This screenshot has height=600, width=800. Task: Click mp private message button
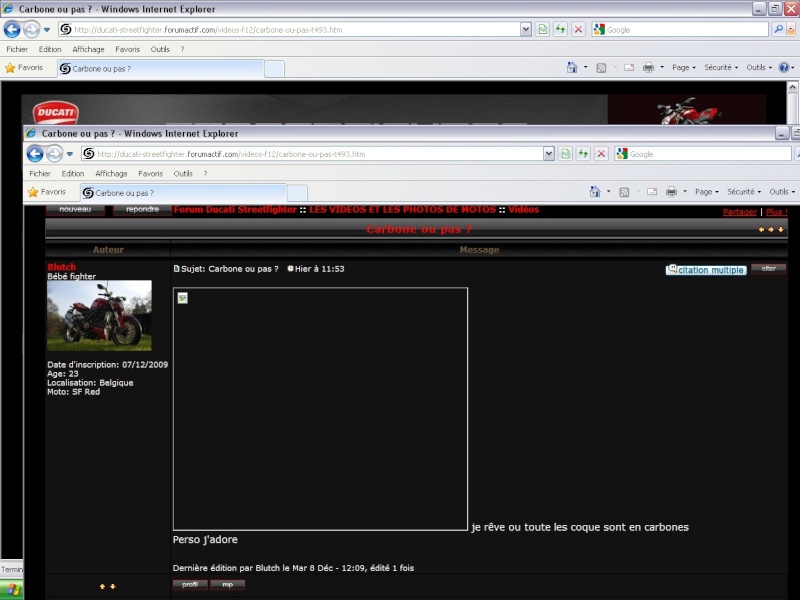(x=228, y=585)
